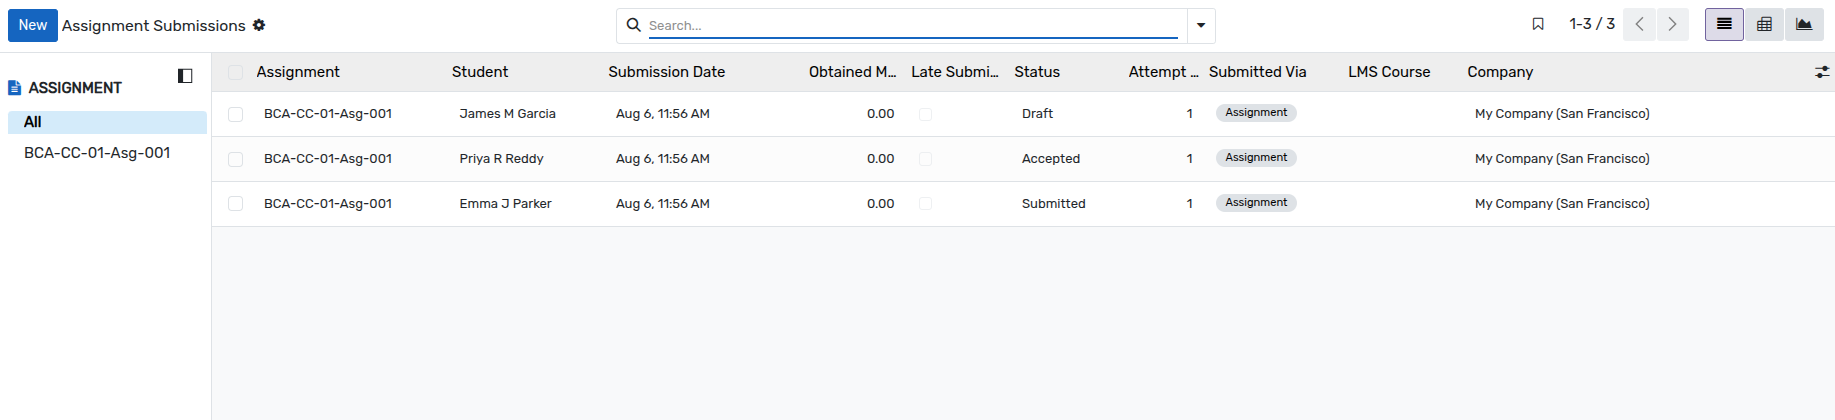Sort by Late Submission column header

click(x=955, y=72)
